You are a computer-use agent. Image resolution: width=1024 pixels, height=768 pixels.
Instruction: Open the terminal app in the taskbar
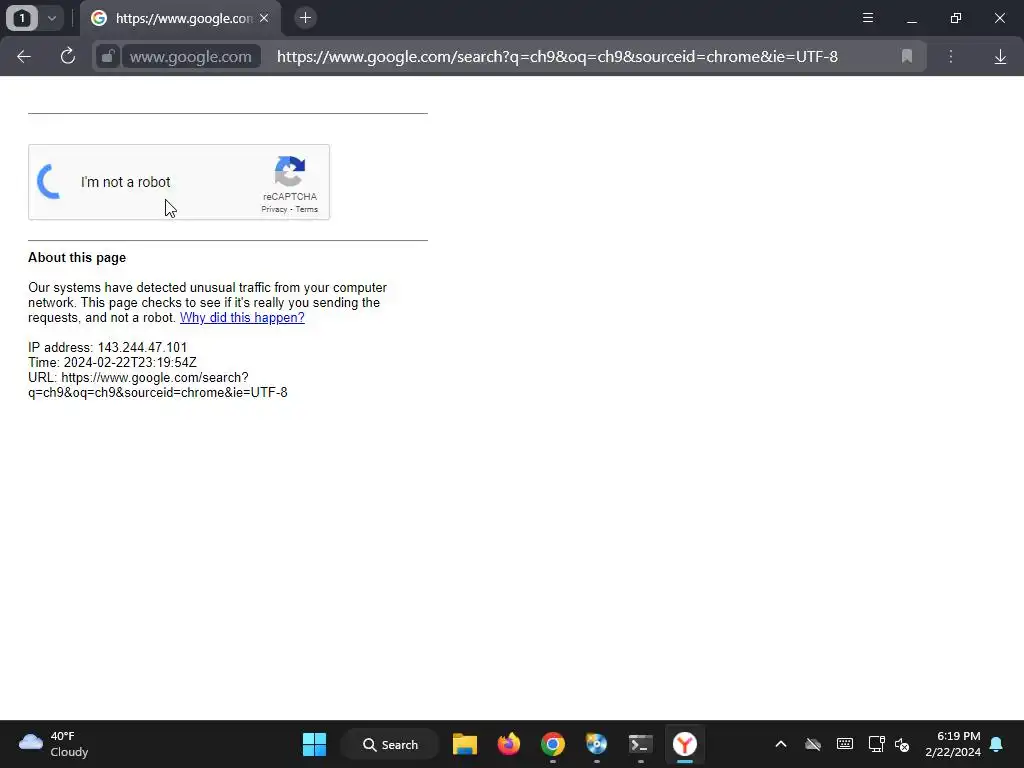640,744
